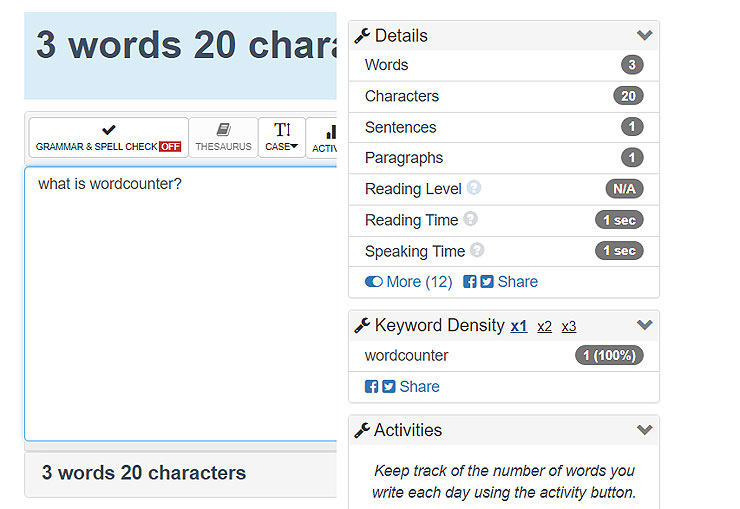Viewport: 740px width, 509px height.
Task: Click the Speaking Time 1 sec badge
Action: tap(619, 250)
